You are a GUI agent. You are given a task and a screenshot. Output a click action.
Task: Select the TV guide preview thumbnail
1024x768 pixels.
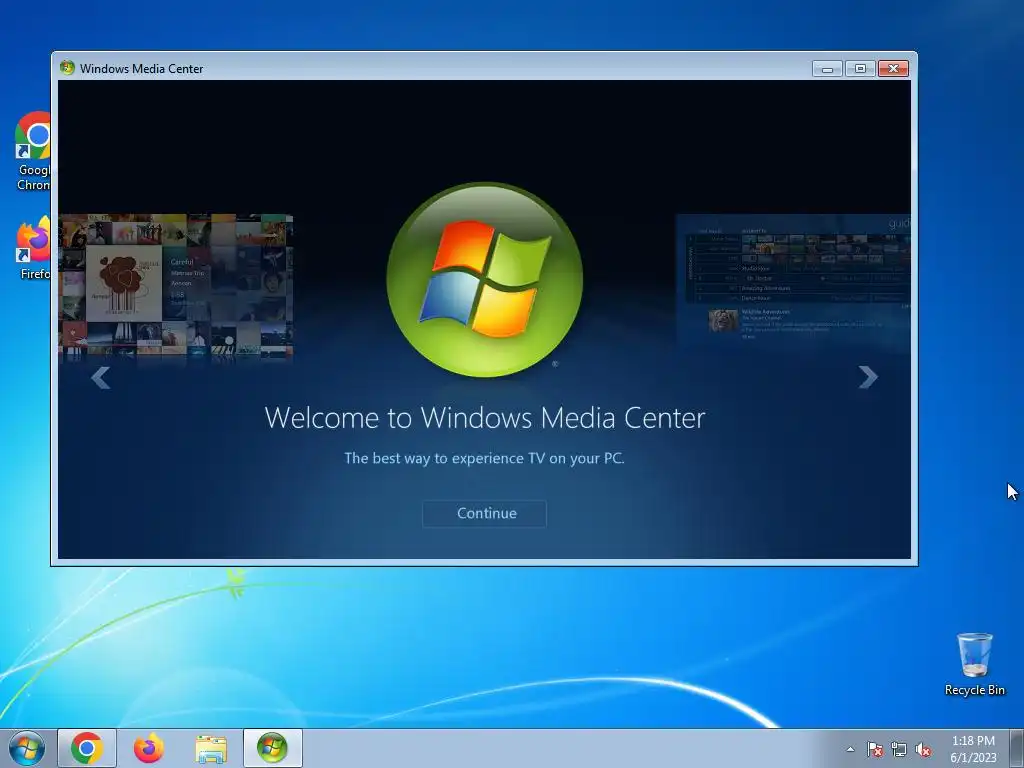tap(793, 284)
